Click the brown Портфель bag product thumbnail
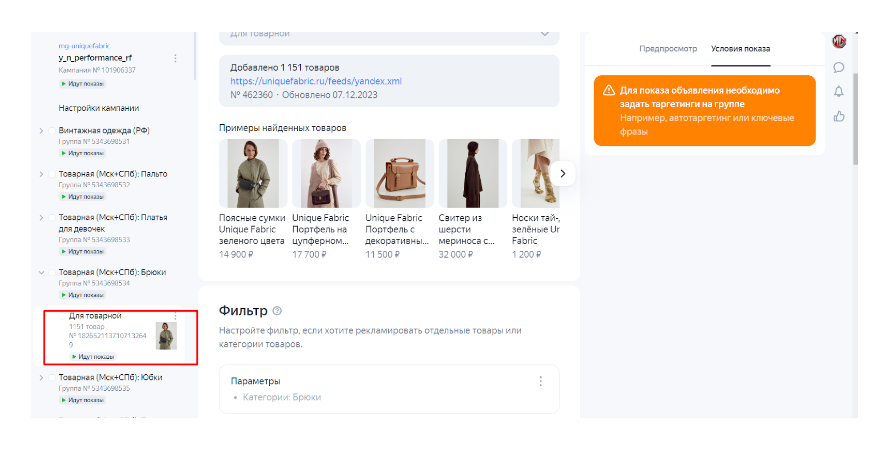 (400, 173)
